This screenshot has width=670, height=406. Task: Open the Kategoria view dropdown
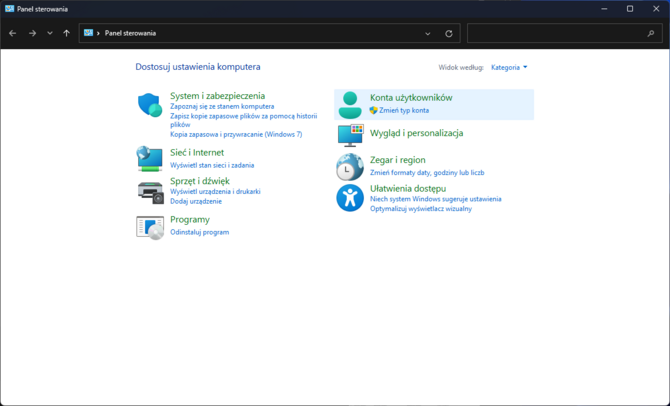point(509,68)
